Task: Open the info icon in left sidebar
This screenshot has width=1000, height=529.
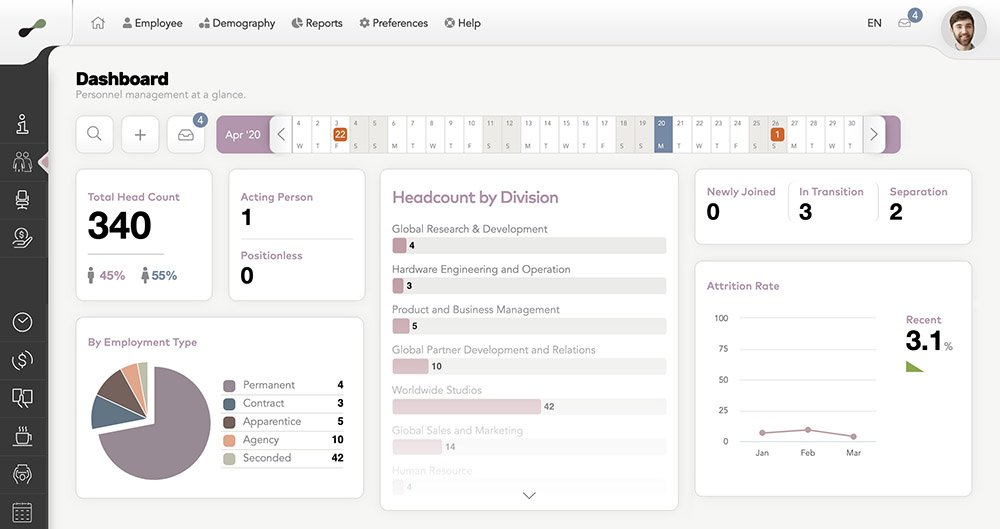Action: pos(23,124)
